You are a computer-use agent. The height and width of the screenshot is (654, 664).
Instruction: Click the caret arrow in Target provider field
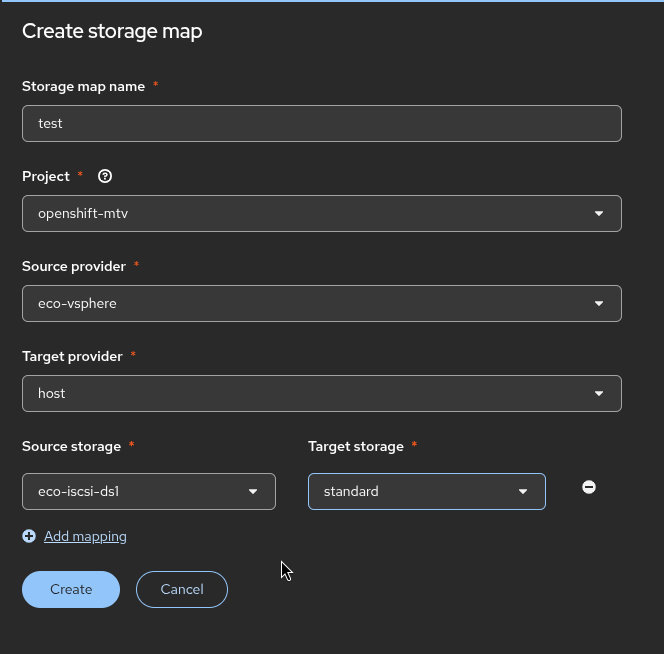599,393
